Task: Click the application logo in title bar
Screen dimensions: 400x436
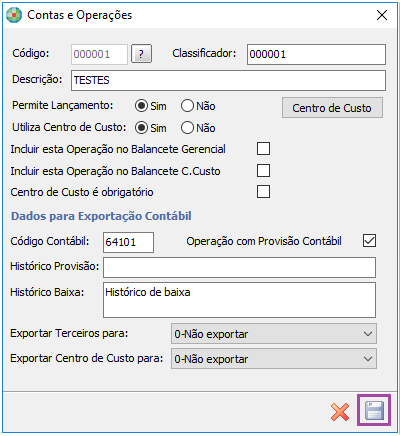Action: pos(14,15)
